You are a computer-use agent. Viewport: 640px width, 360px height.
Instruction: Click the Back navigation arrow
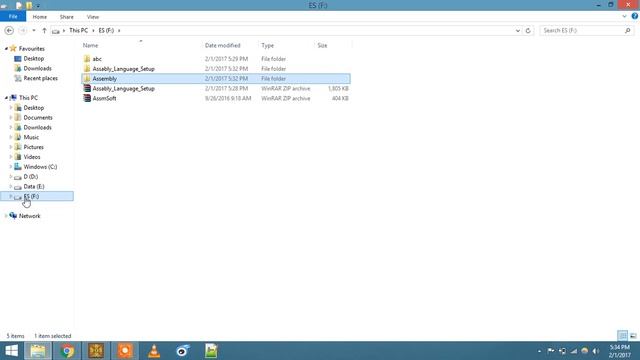[x=9, y=31]
